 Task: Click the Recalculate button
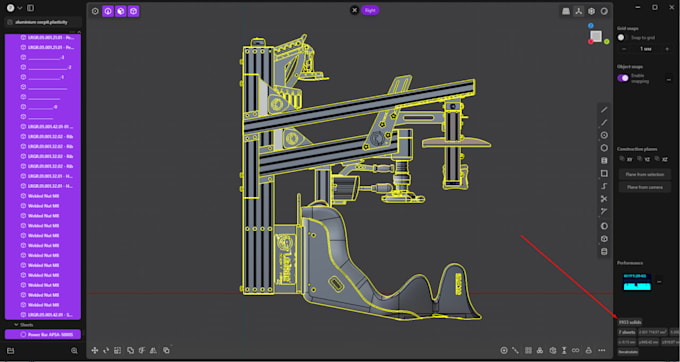(x=628, y=352)
